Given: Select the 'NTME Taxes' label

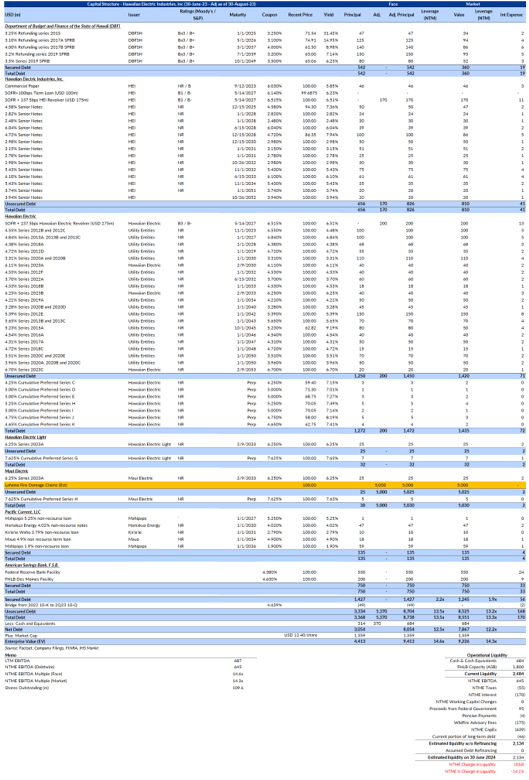Looking at the screenshot, I should tap(484, 687).
